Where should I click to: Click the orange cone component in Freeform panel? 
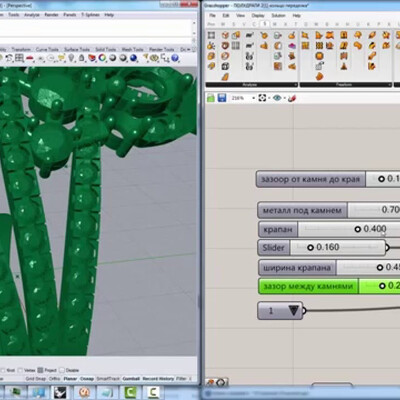[344, 66]
